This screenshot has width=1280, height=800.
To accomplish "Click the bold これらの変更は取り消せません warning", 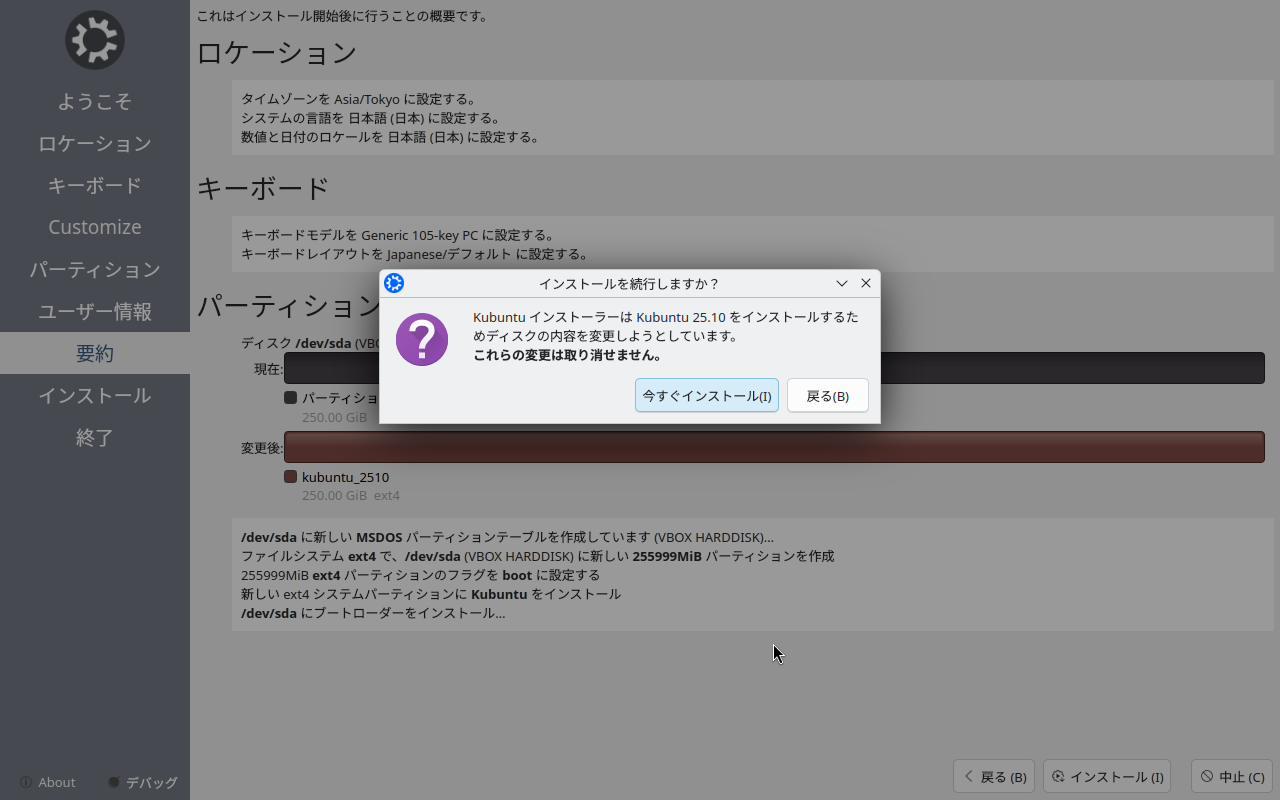I will tap(567, 355).
